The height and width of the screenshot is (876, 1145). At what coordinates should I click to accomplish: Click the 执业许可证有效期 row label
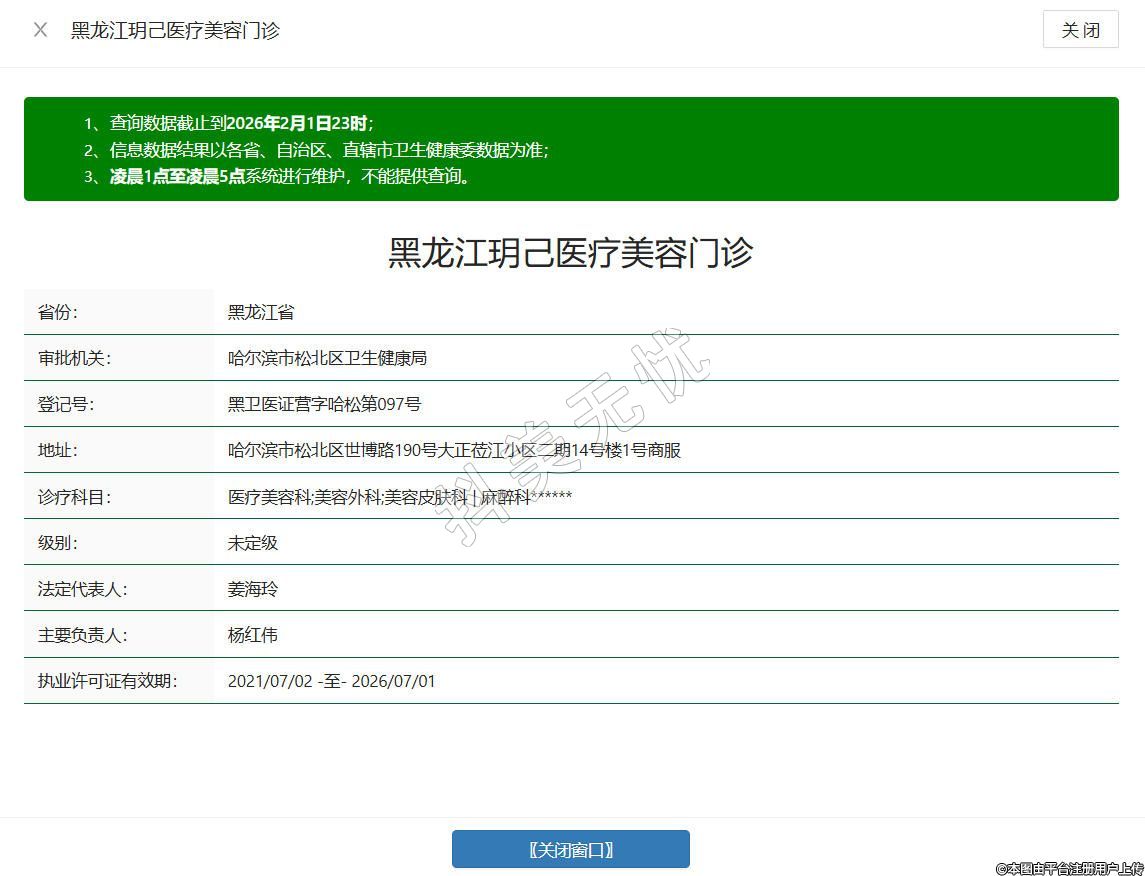pyautogui.click(x=107, y=681)
